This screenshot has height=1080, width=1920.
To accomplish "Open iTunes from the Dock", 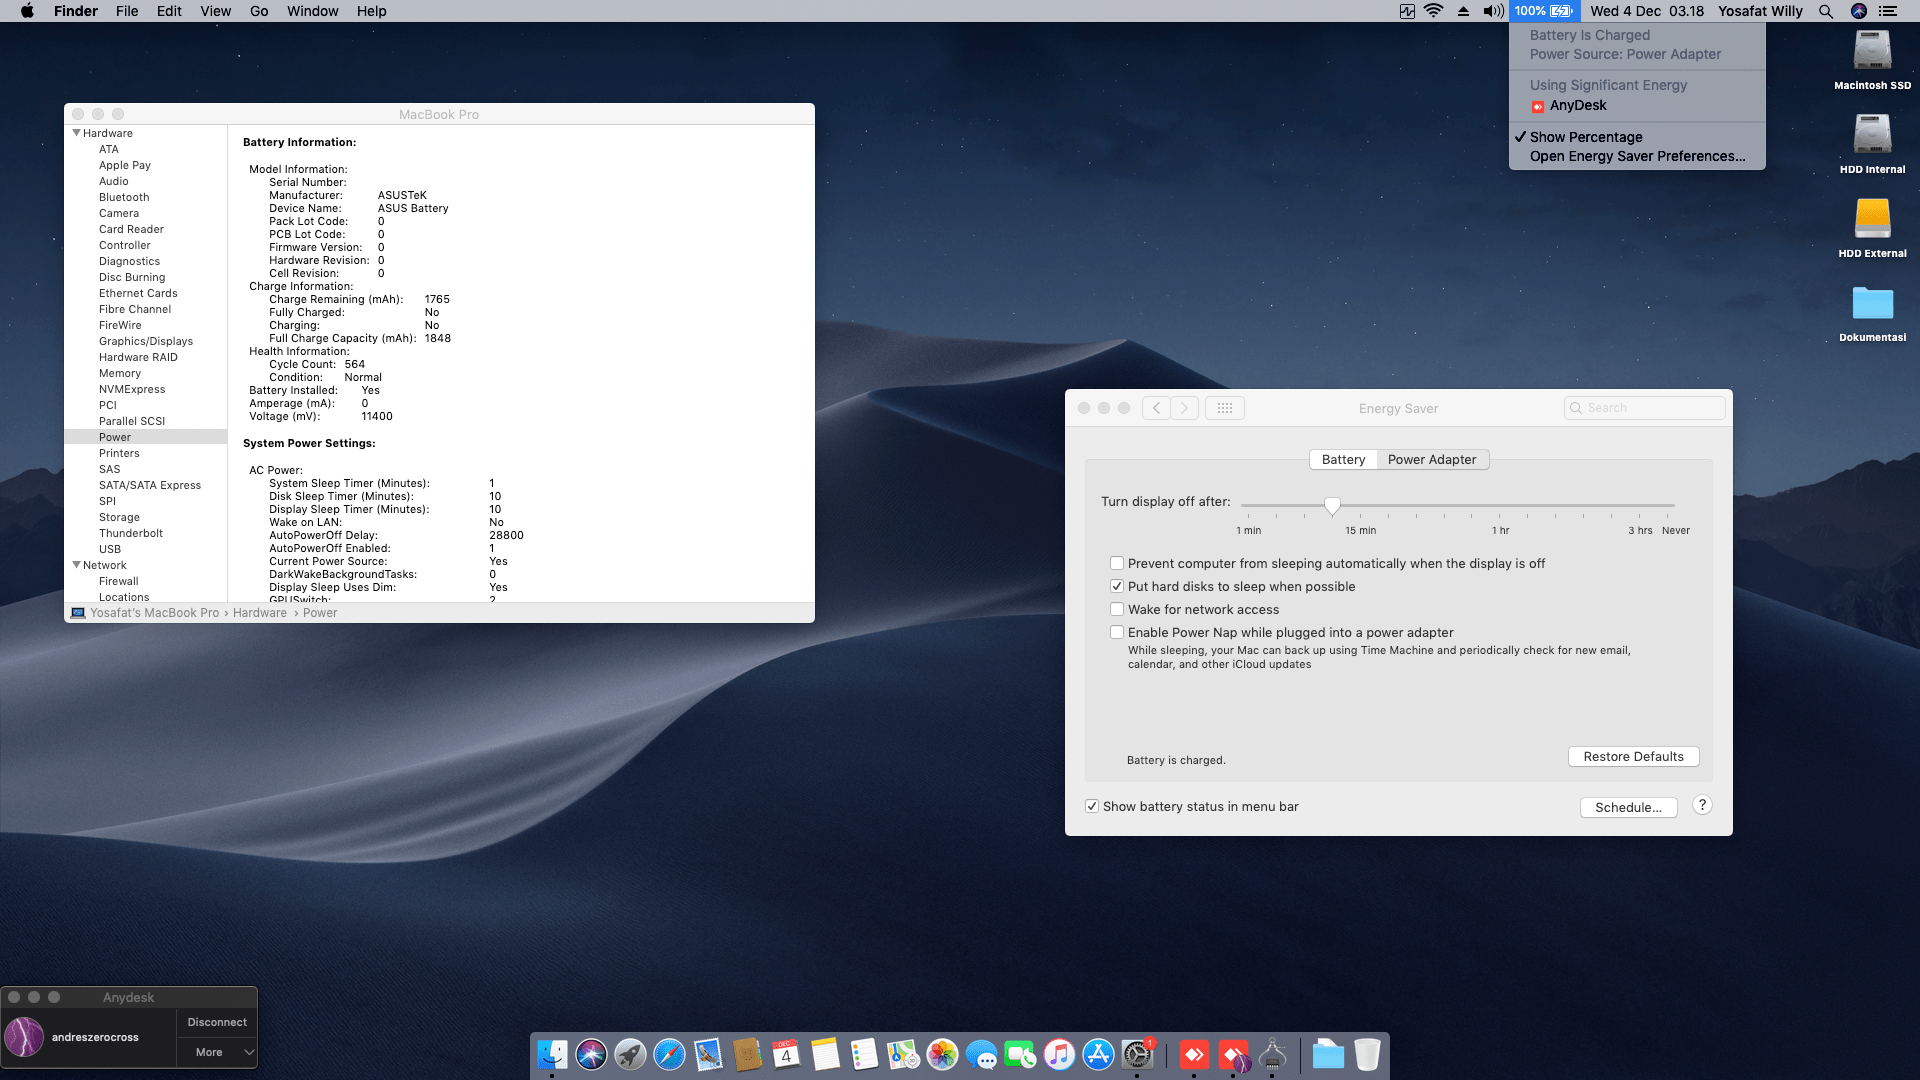I will click(x=1059, y=1054).
